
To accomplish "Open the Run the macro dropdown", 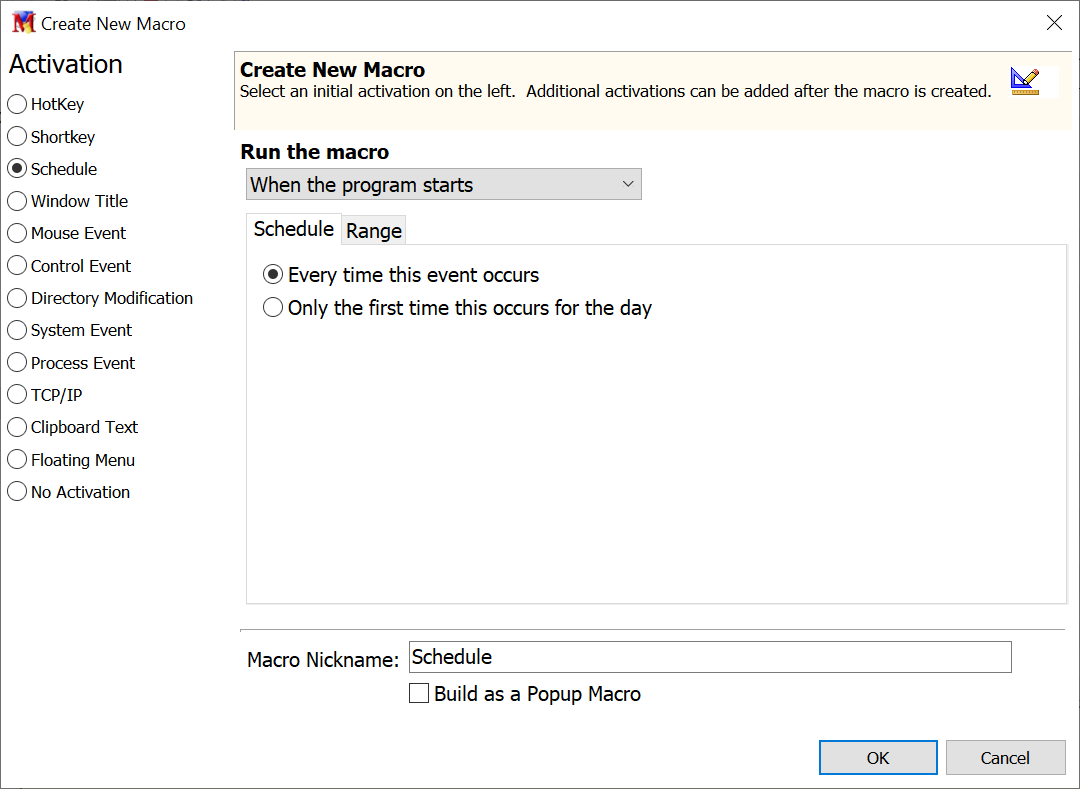I will (x=443, y=185).
